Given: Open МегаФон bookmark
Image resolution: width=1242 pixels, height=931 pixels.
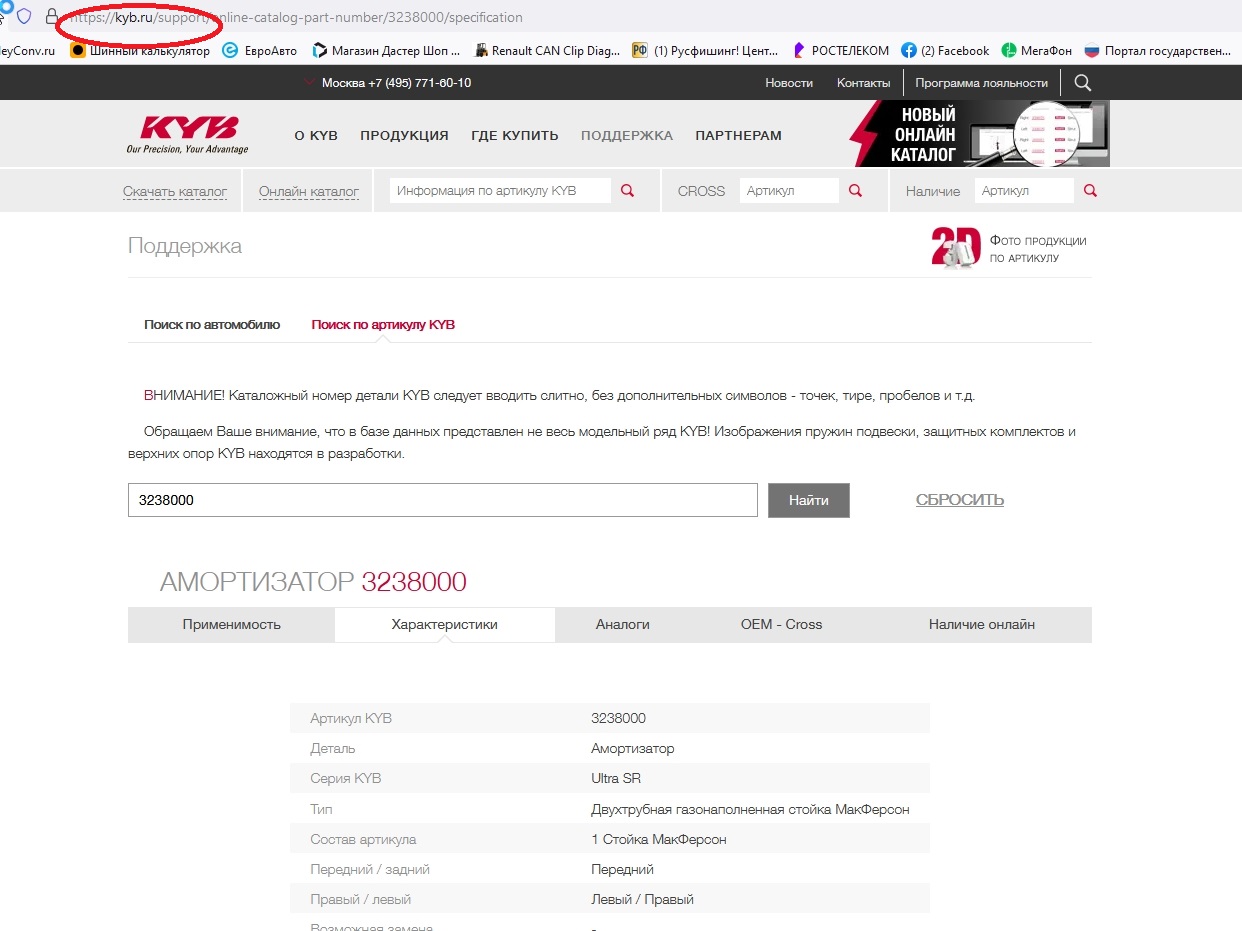Looking at the screenshot, I should [x=1037, y=50].
